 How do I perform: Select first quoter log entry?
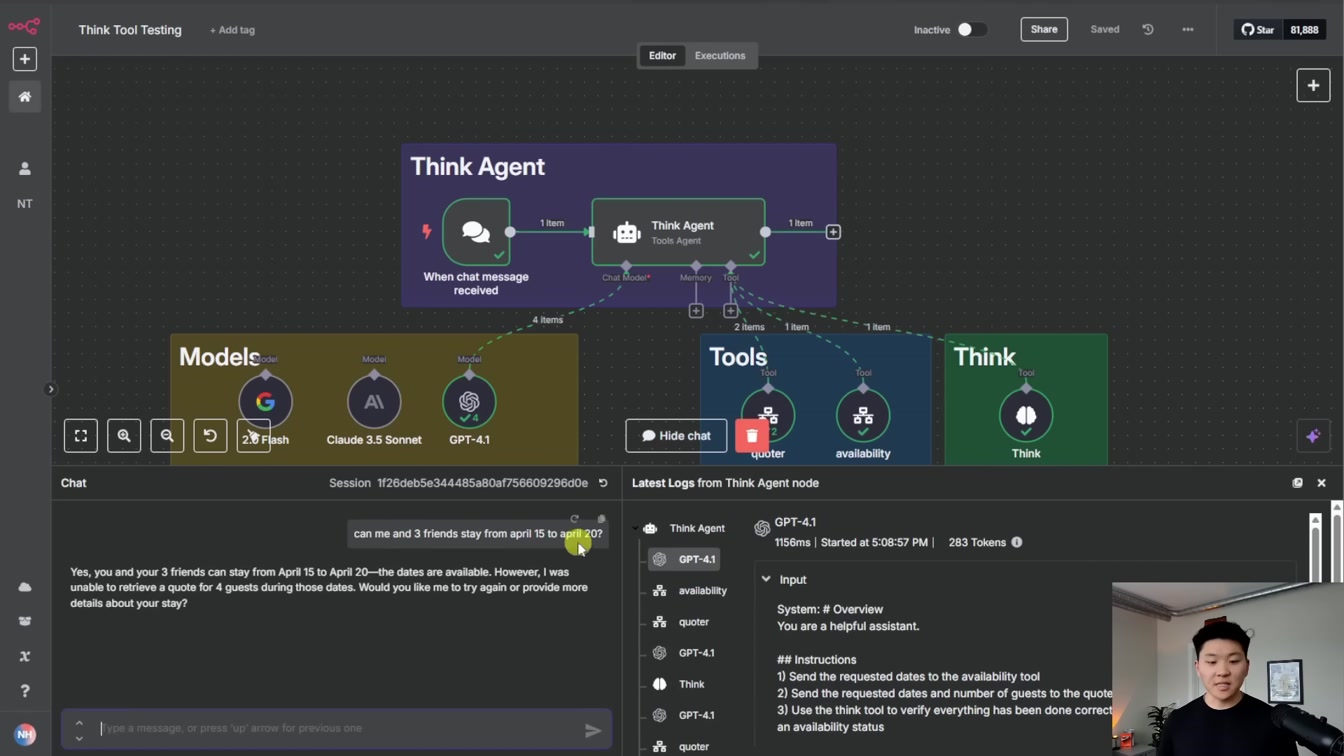click(682, 622)
